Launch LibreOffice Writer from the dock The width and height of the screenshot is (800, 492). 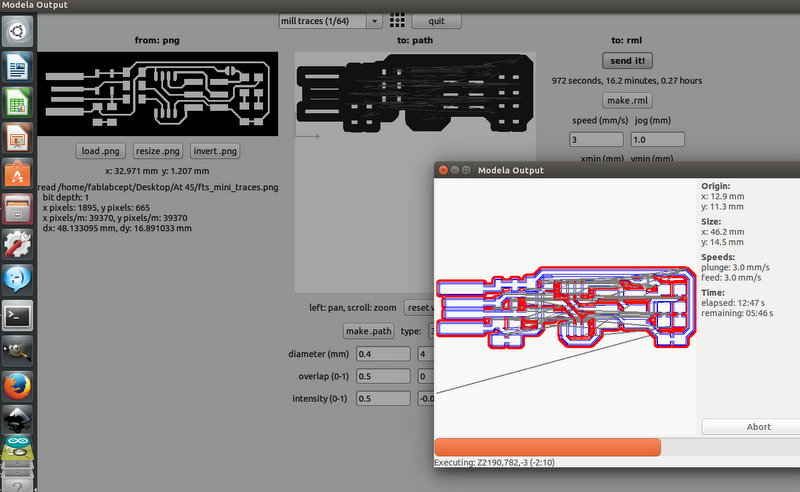pyautogui.click(x=18, y=67)
